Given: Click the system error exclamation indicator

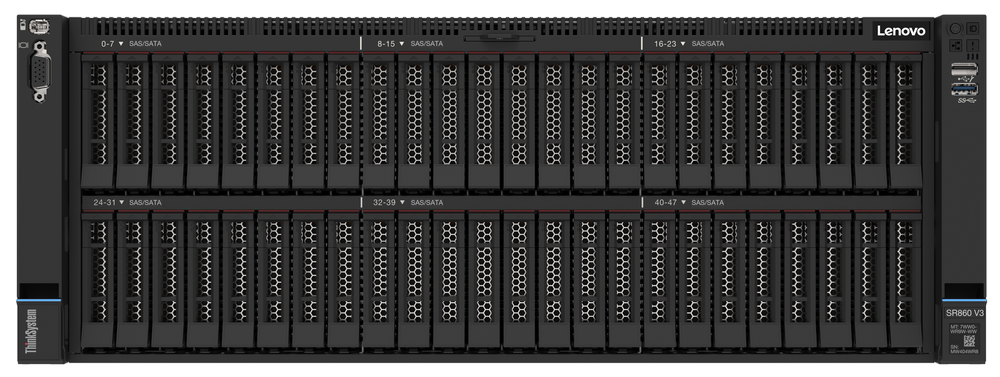Looking at the screenshot, I should point(973,45).
